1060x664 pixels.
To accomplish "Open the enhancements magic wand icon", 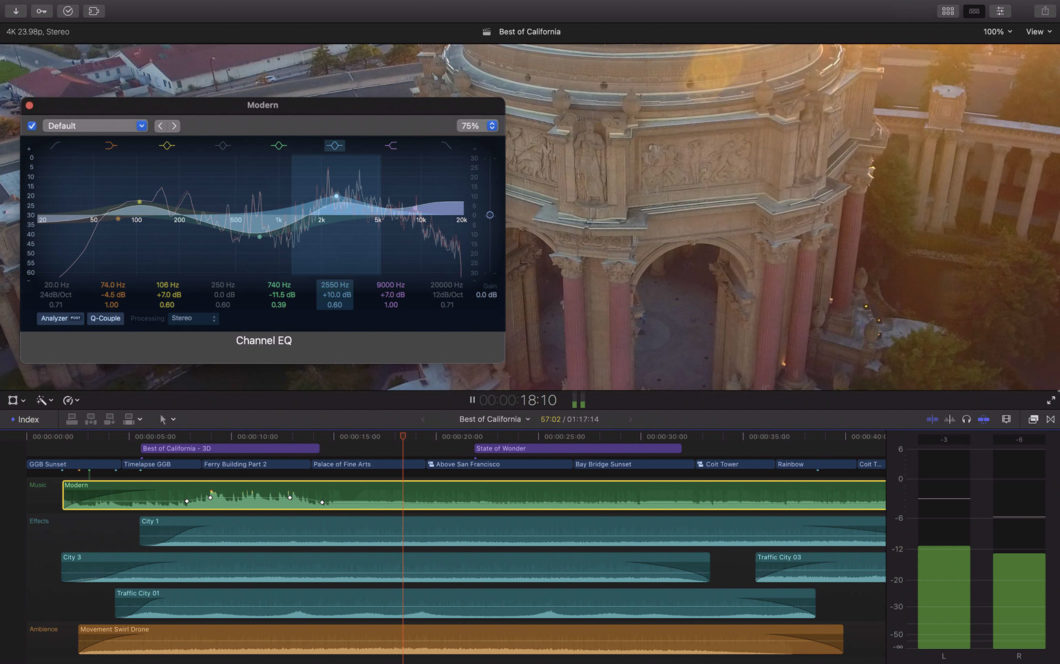I will (43, 400).
